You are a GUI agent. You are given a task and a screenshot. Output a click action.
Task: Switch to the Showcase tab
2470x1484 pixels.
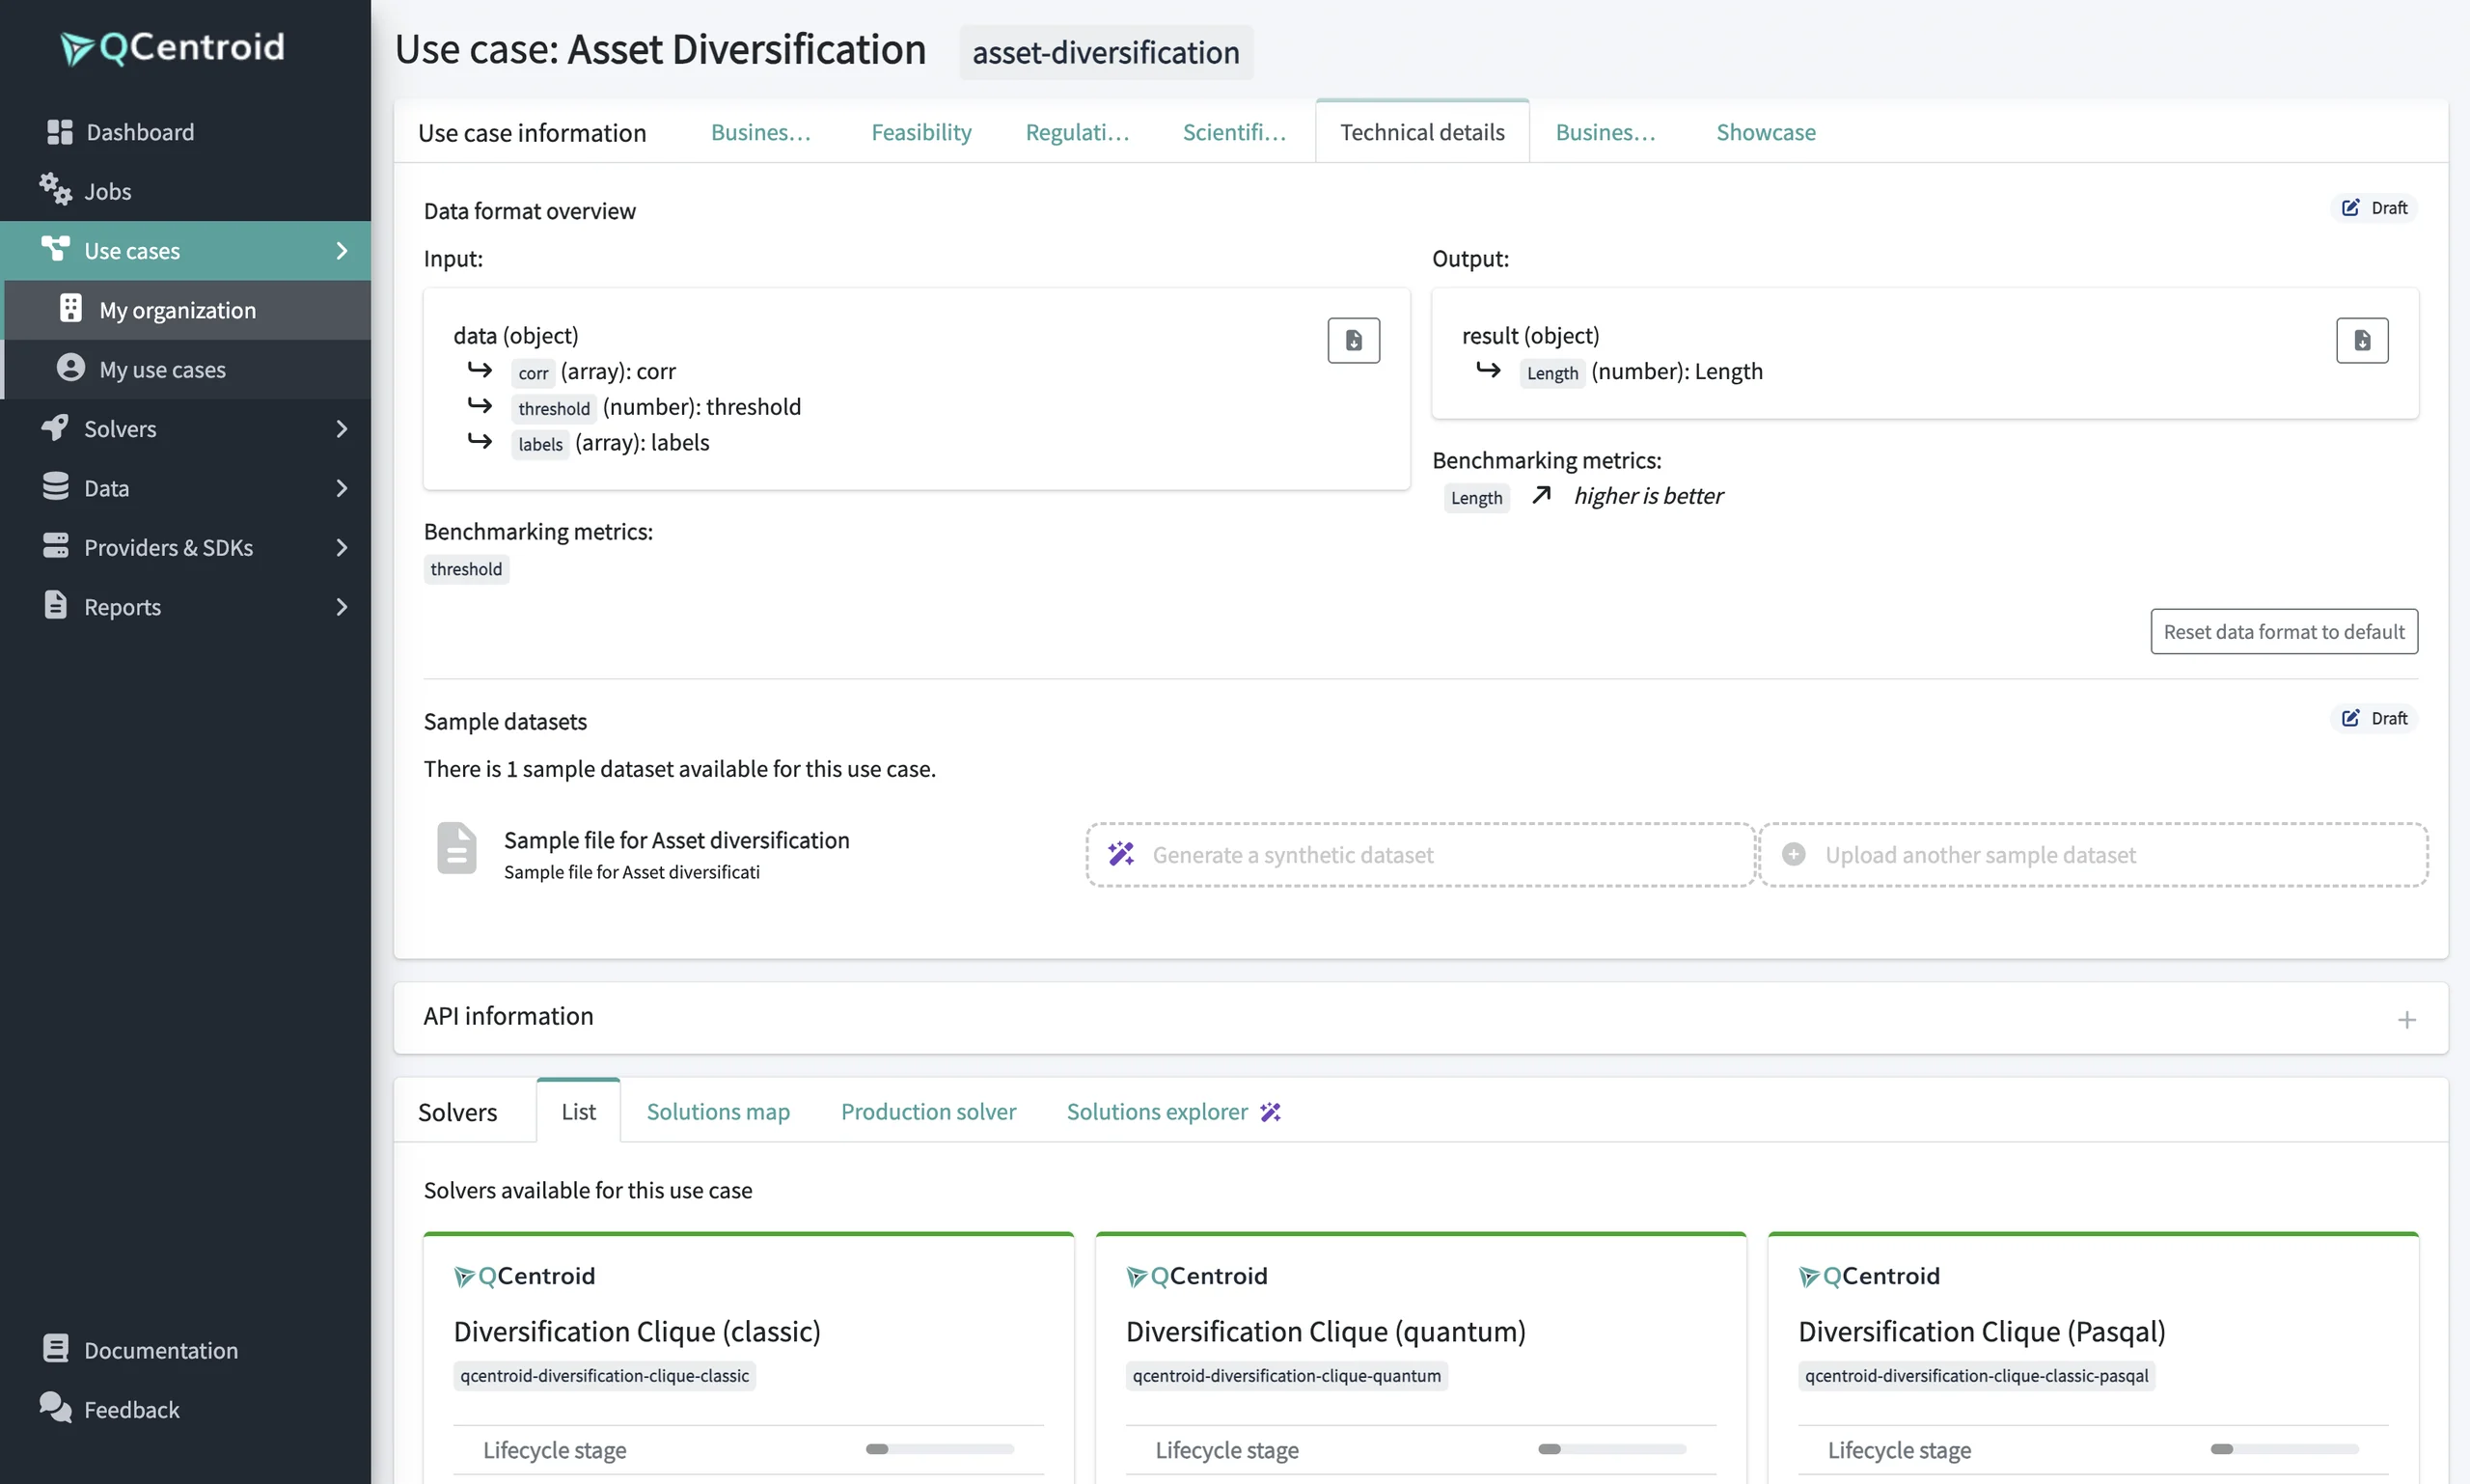point(1765,132)
